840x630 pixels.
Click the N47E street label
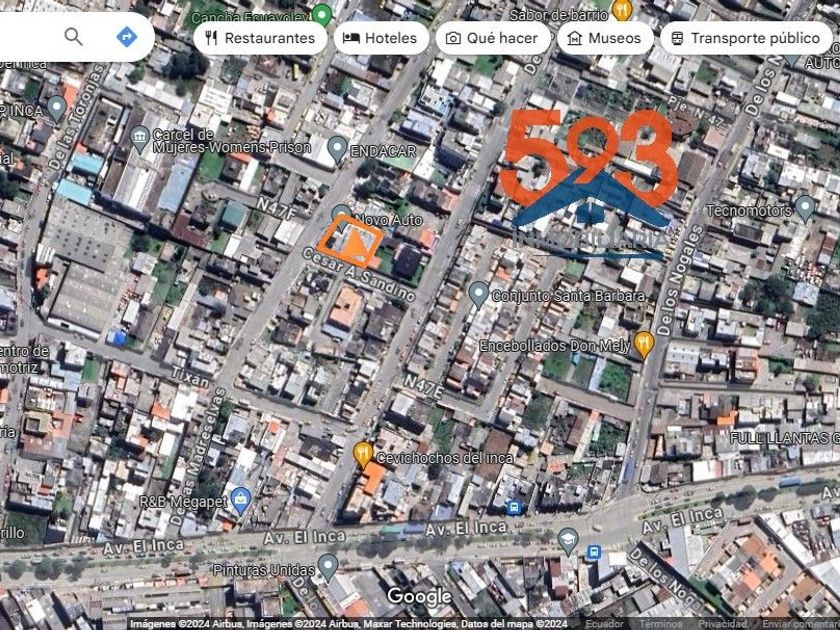[423, 386]
